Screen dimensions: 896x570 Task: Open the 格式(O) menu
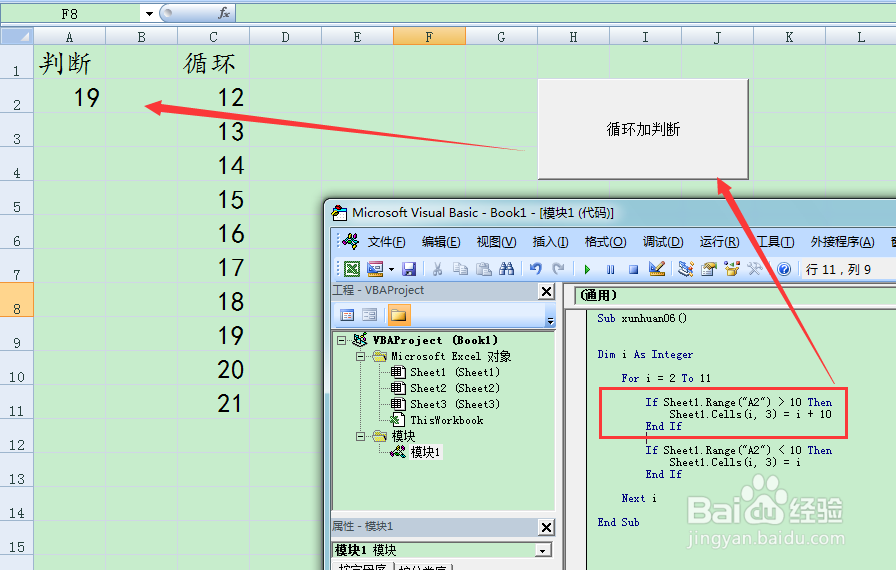click(x=605, y=242)
